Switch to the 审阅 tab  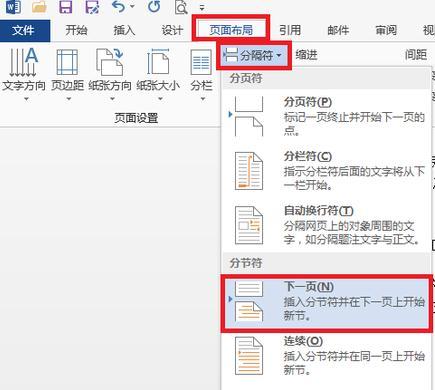(x=386, y=30)
